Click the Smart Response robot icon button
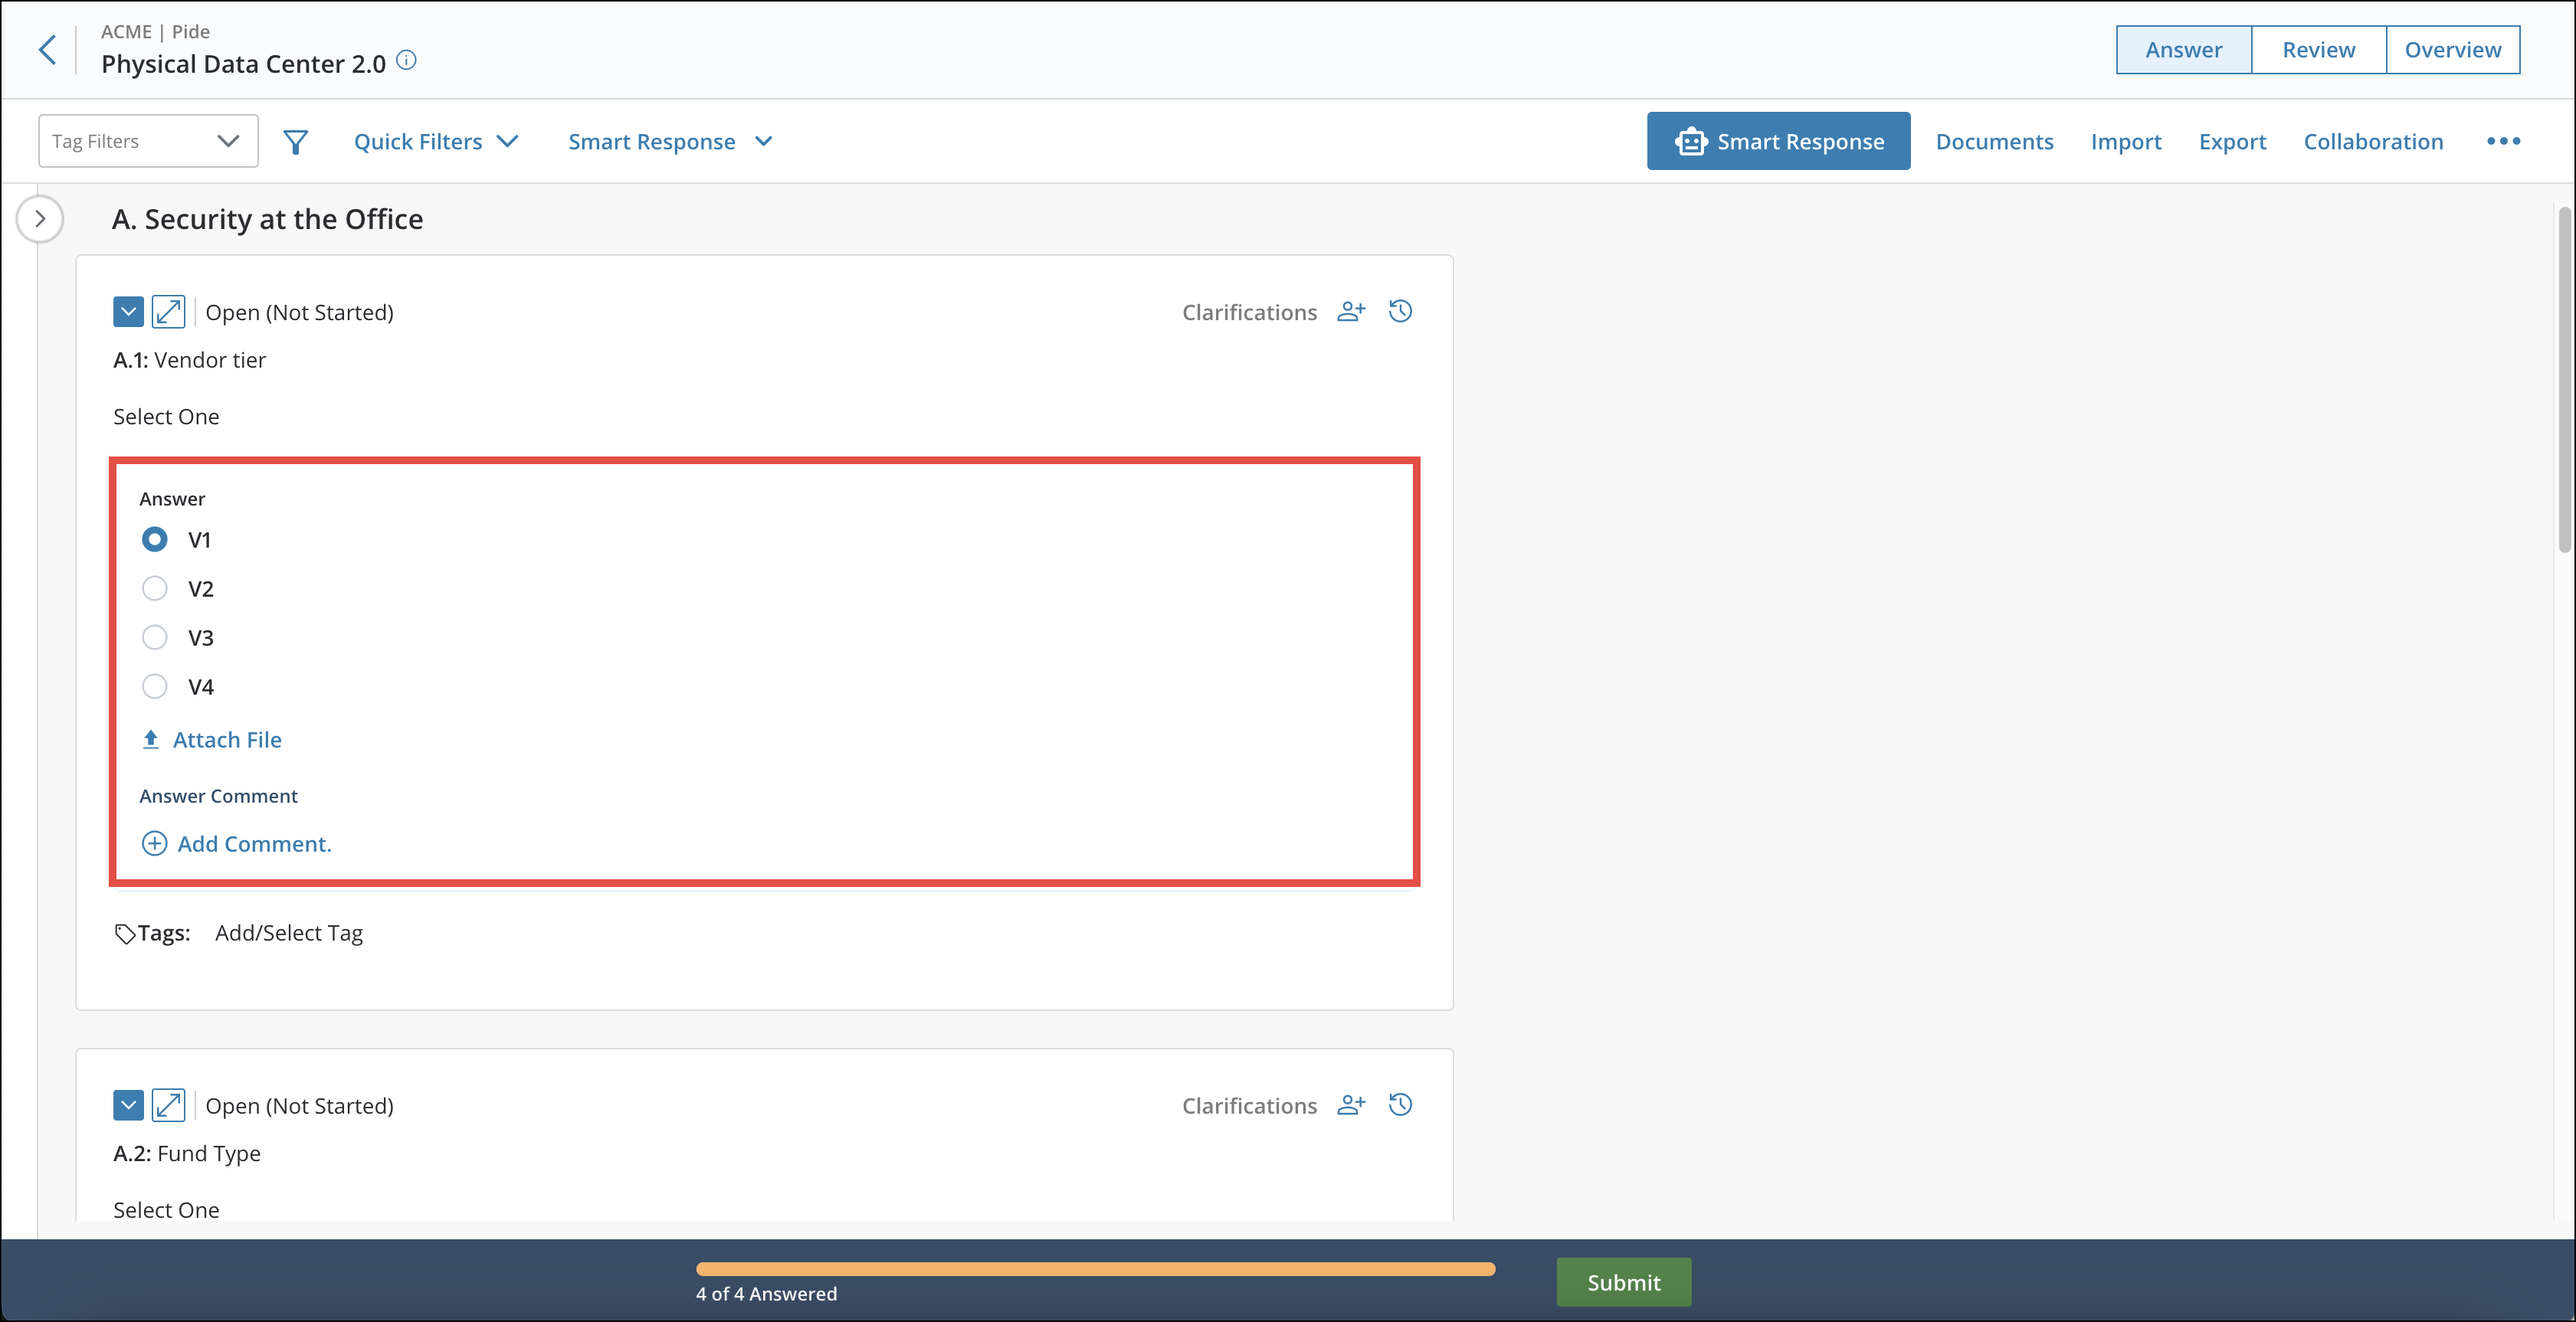 (x=1690, y=141)
